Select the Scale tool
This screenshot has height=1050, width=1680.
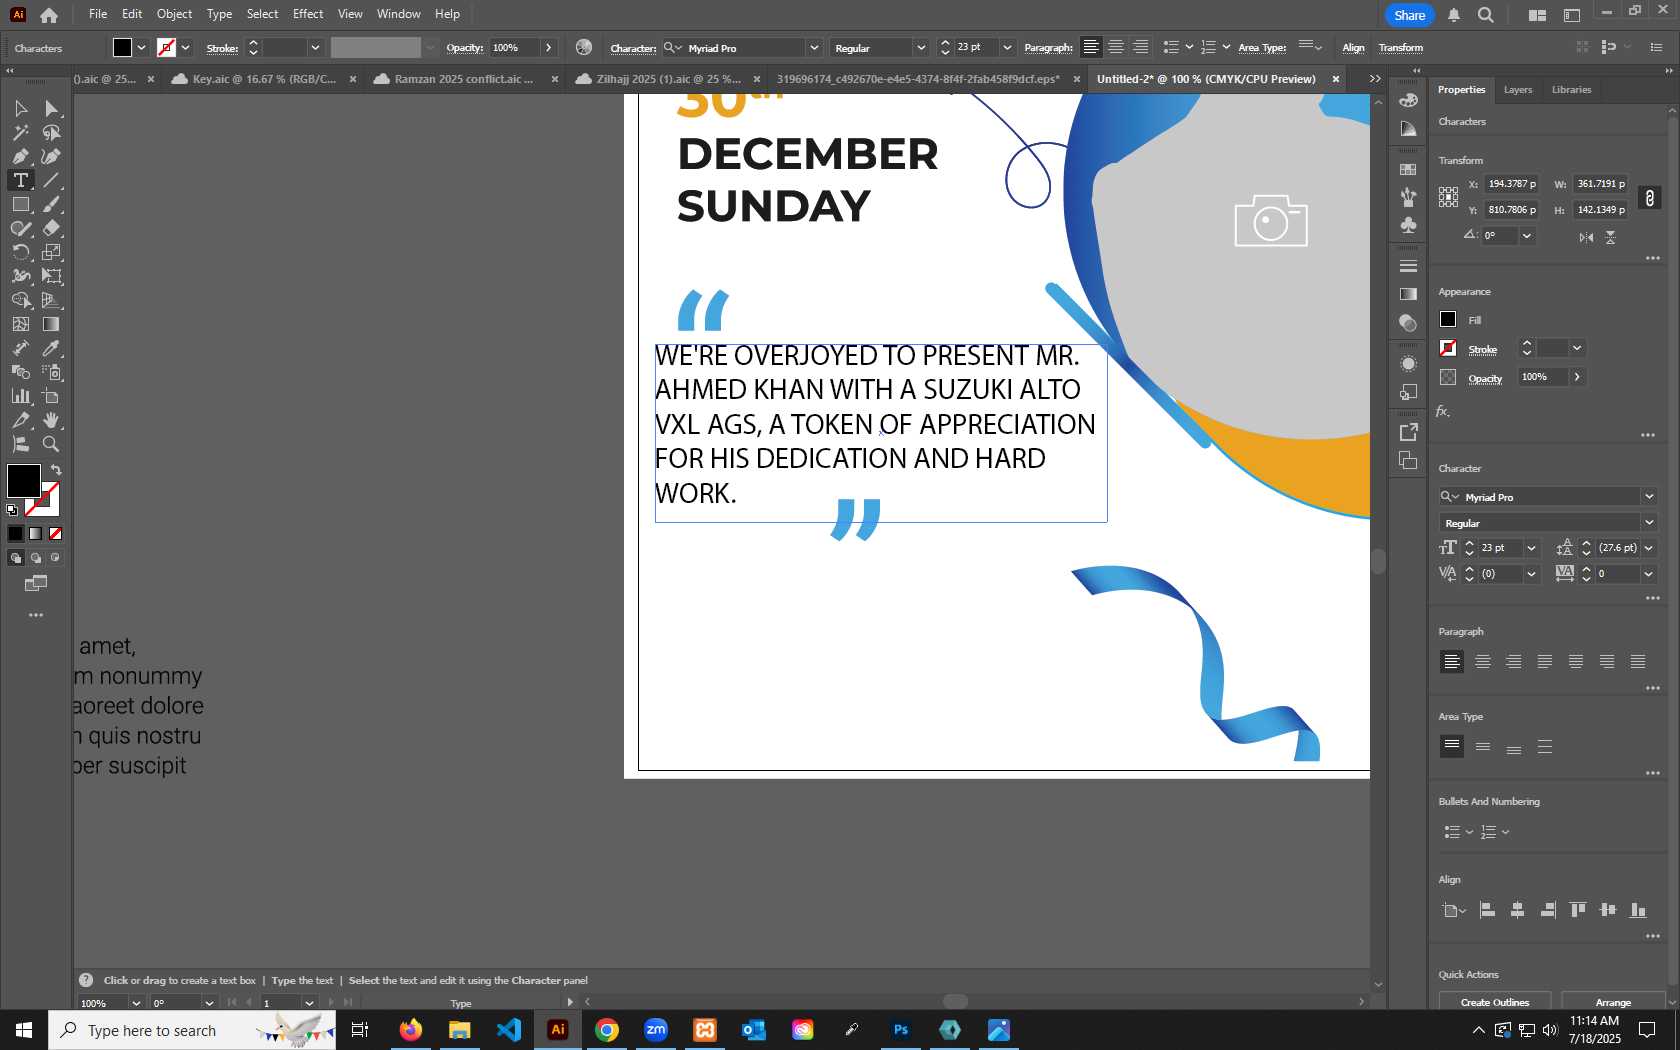(51, 252)
